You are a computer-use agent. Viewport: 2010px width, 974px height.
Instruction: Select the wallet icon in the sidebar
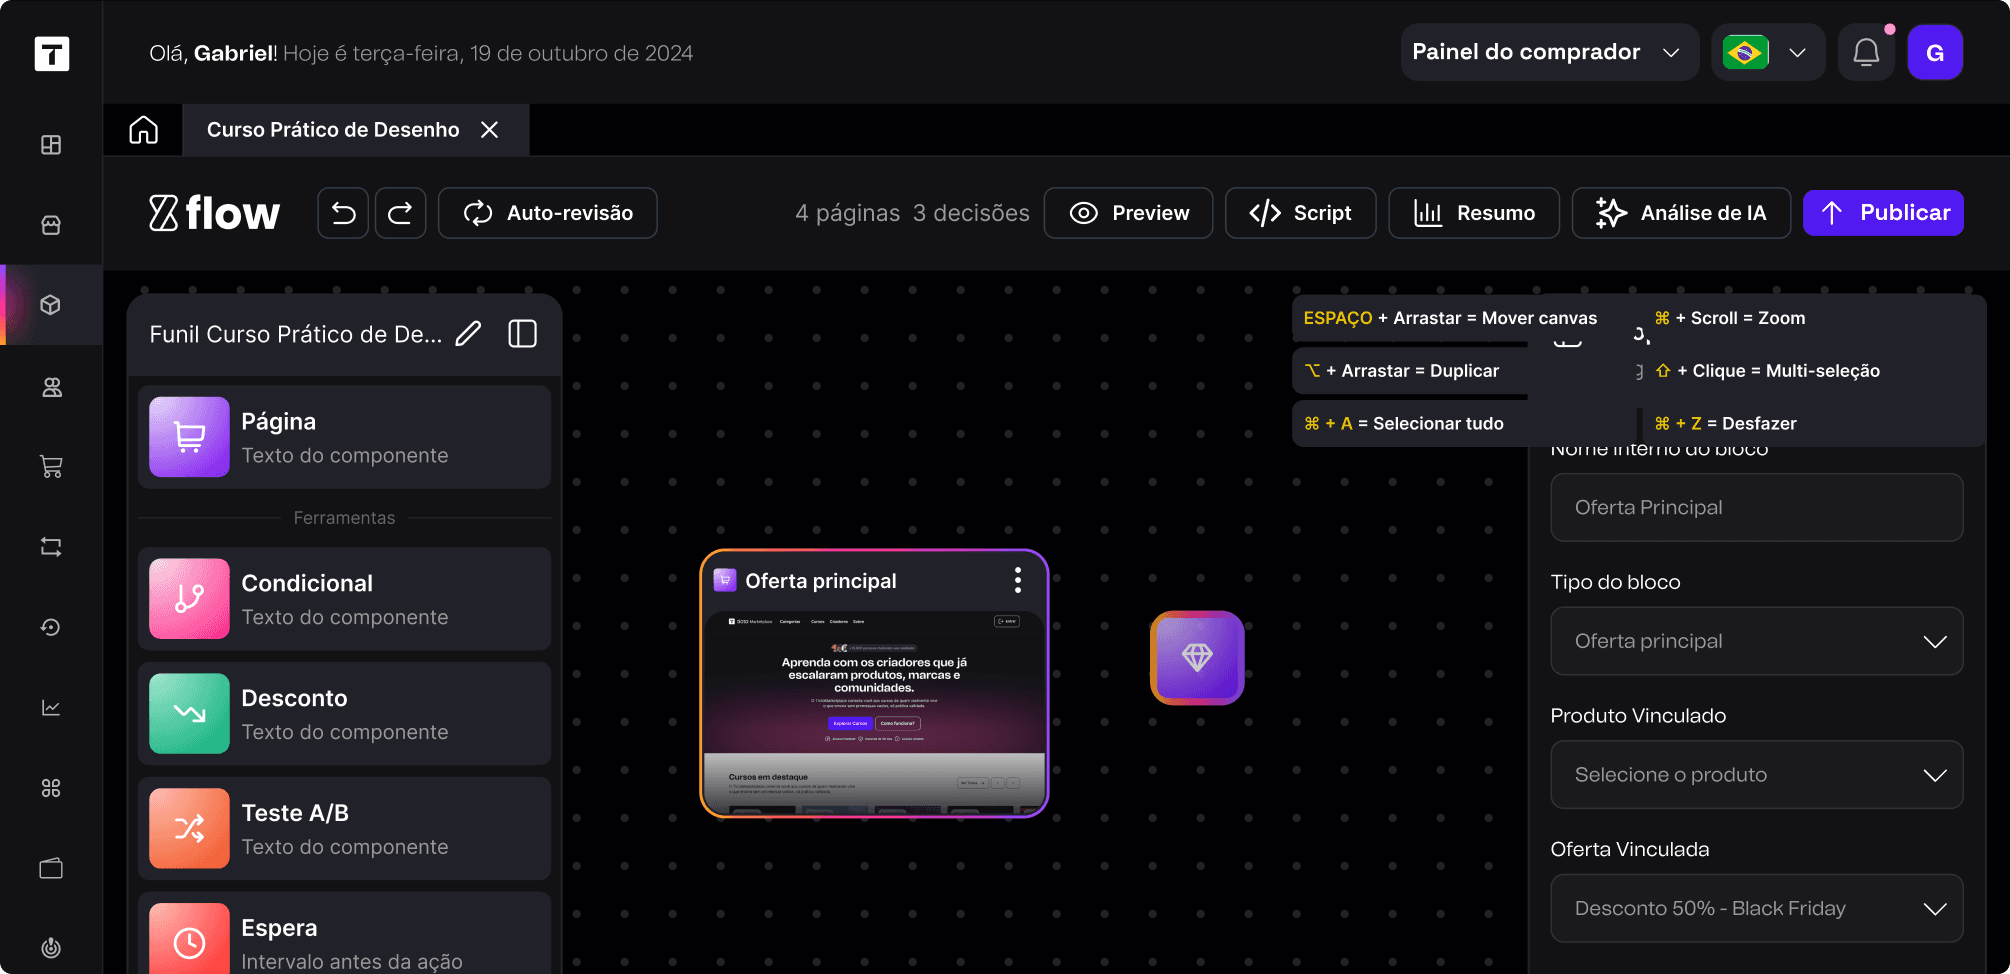click(x=51, y=867)
